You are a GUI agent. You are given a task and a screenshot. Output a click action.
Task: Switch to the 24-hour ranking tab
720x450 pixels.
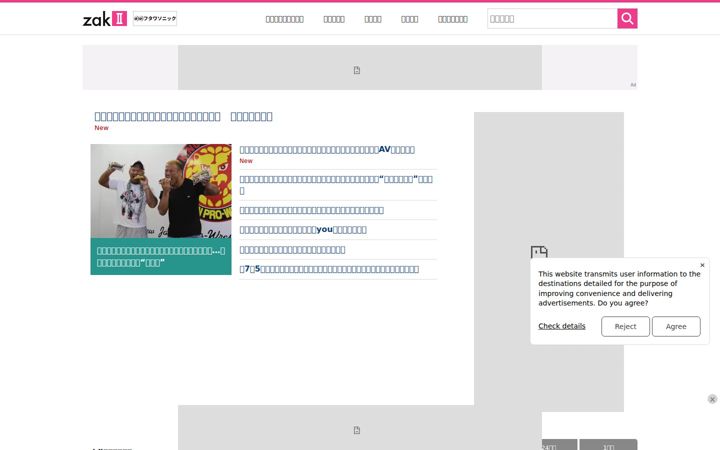coord(559,445)
